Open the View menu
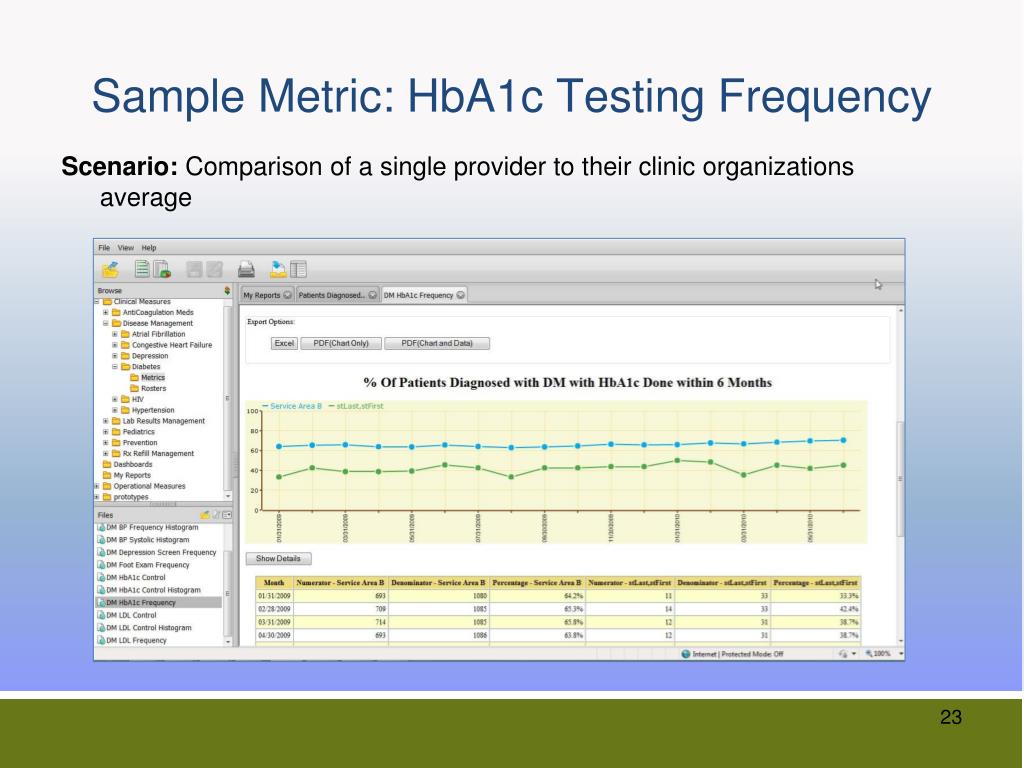The image size is (1024, 768). 125,248
